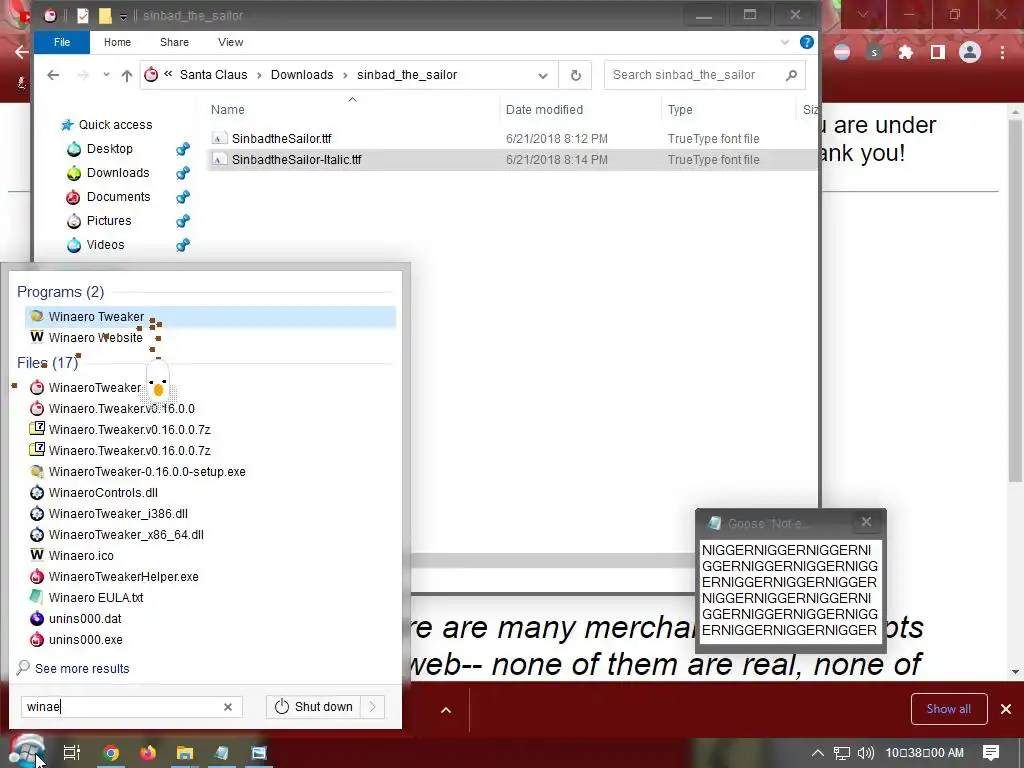Open browser extensions puzzle icon

tap(906, 52)
